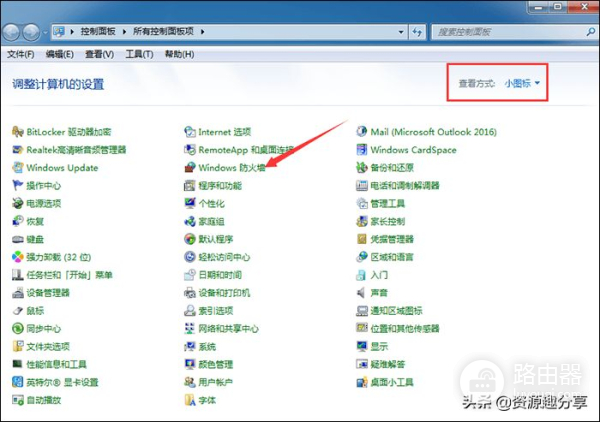The height and width of the screenshot is (422, 600).
Task: Open the 区域和语言 link
Action: click(392, 257)
